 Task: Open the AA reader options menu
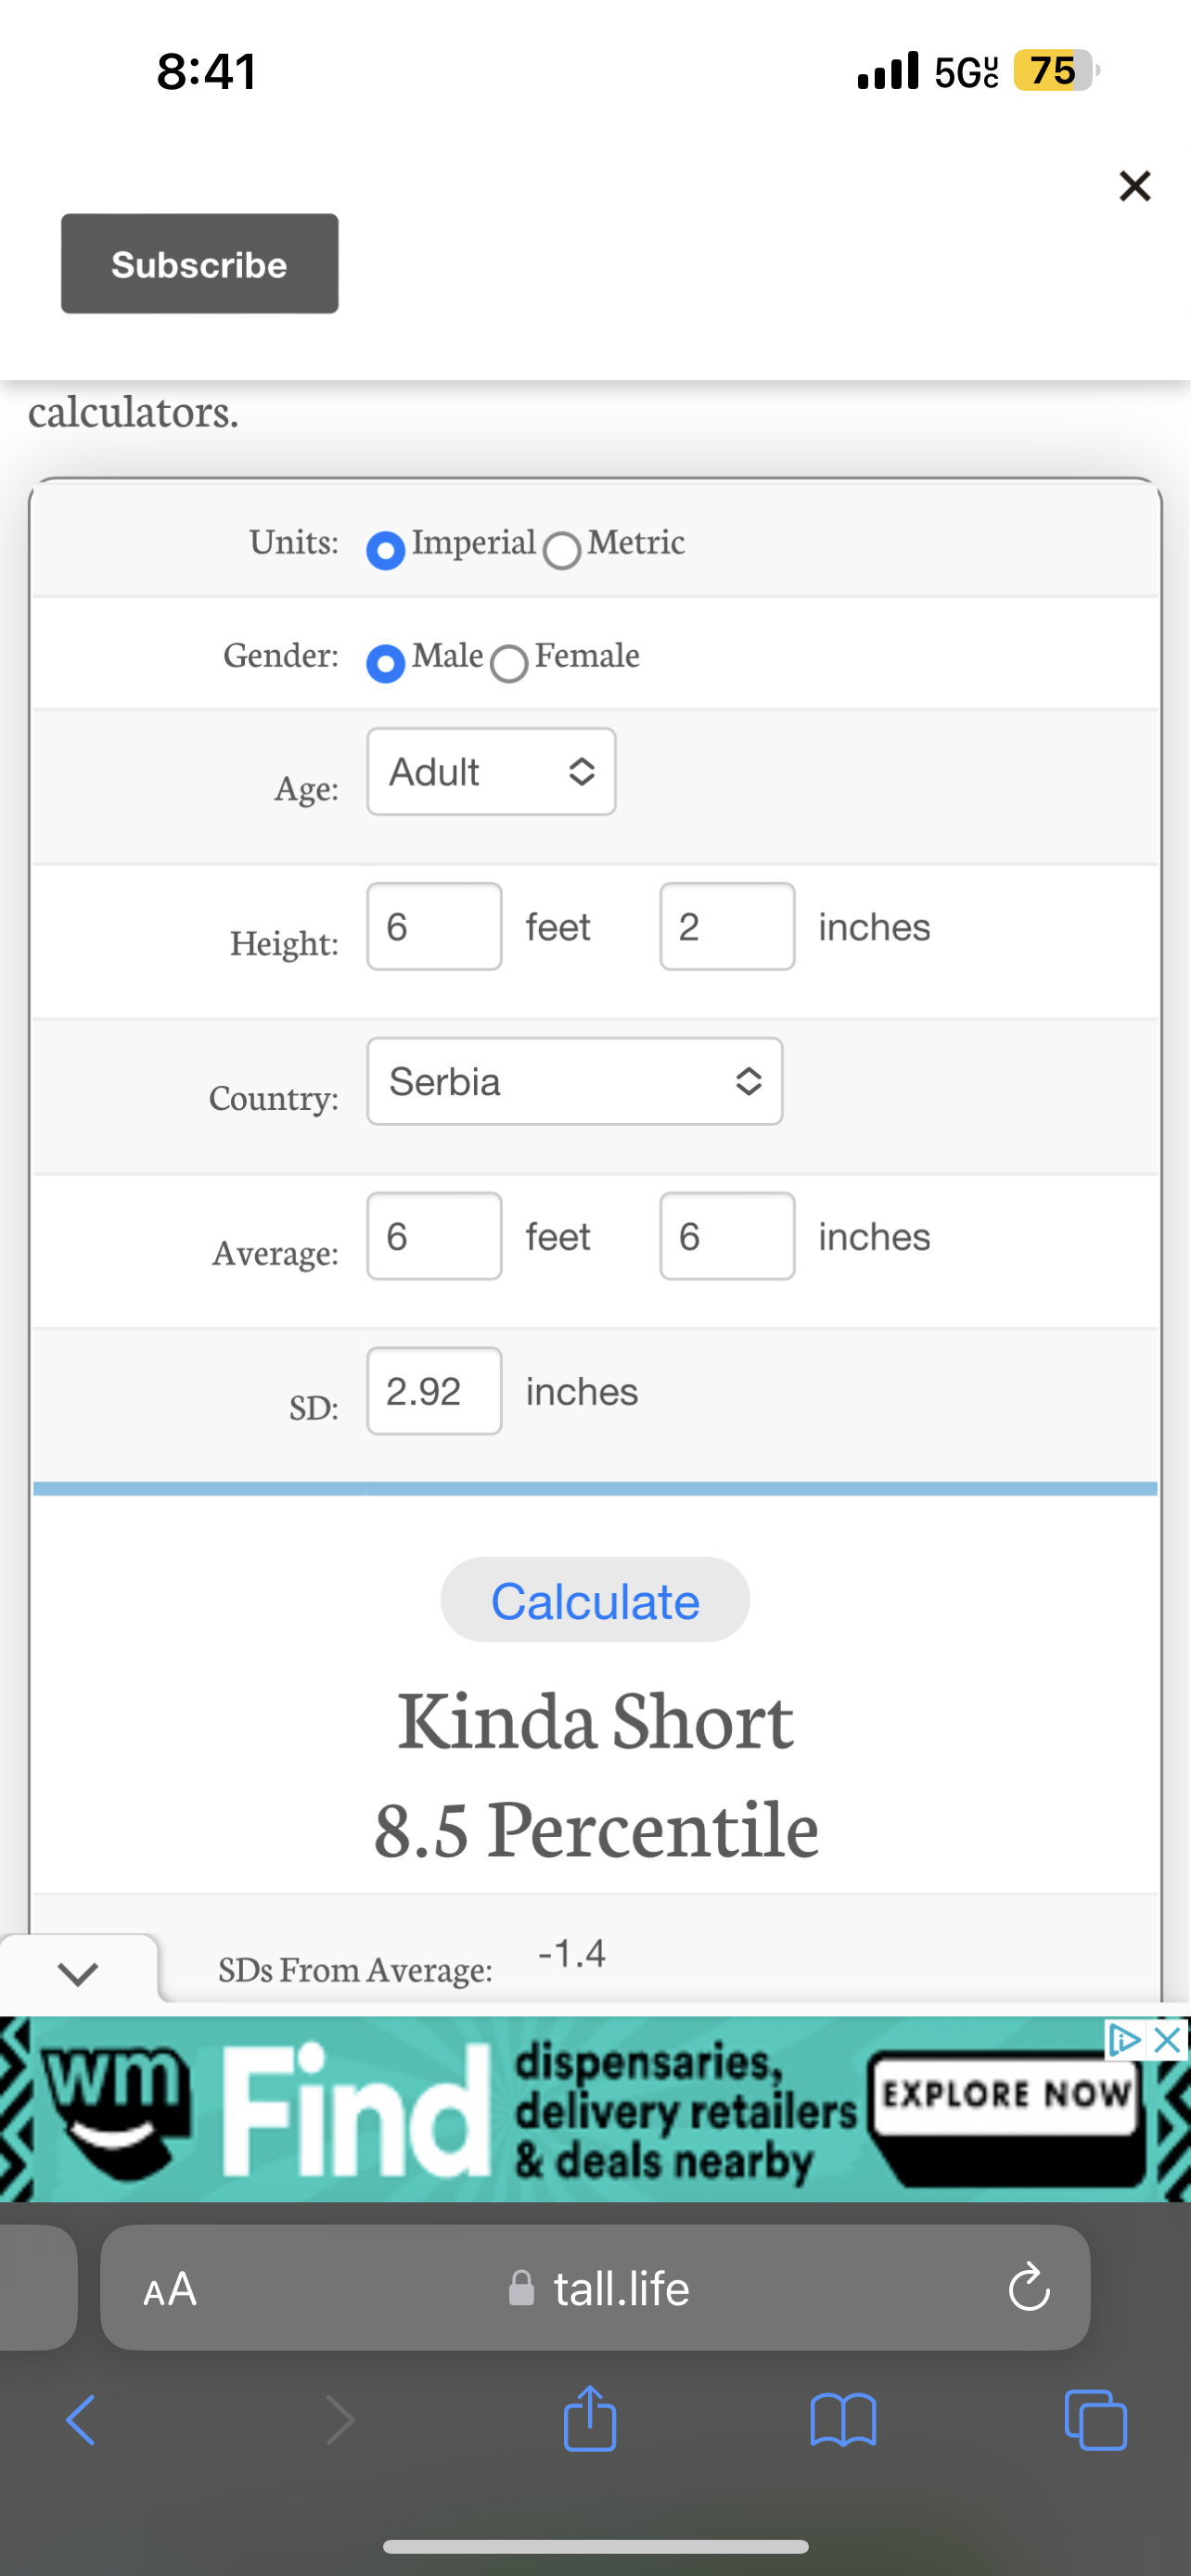[x=170, y=2289]
